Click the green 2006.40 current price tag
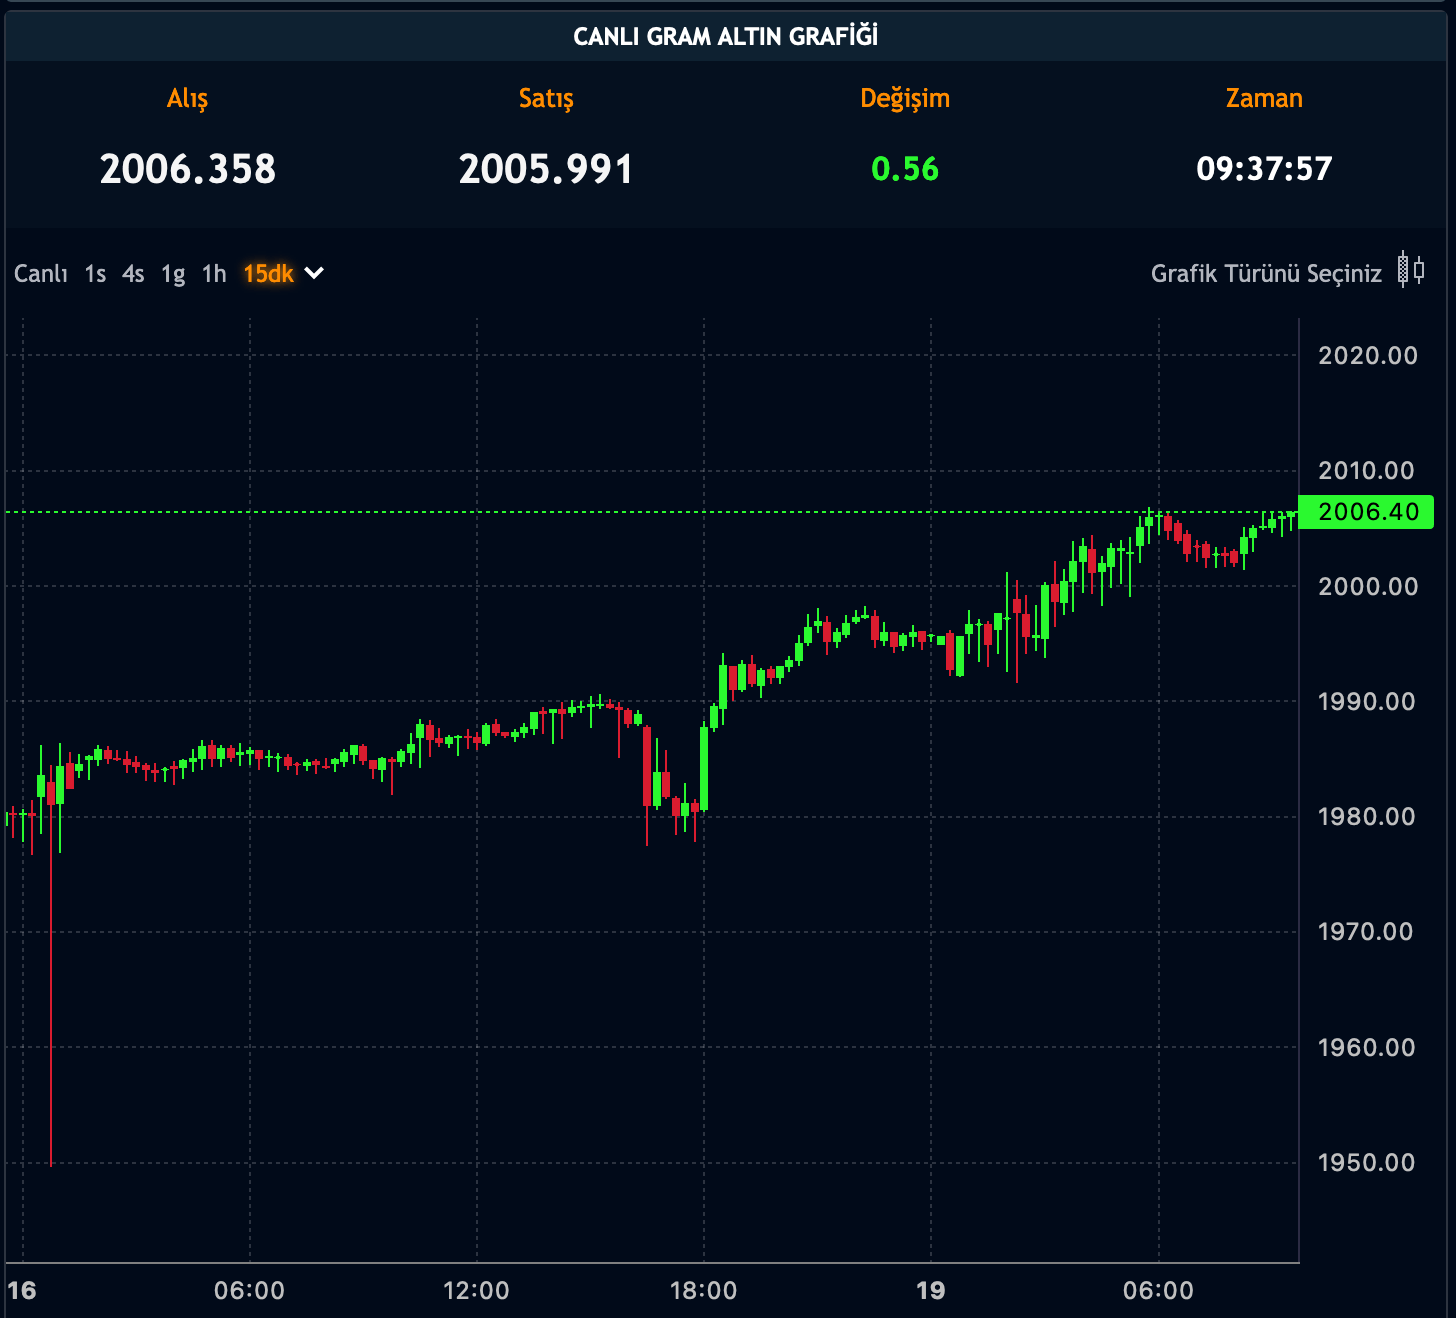This screenshot has width=1456, height=1318. [1366, 512]
